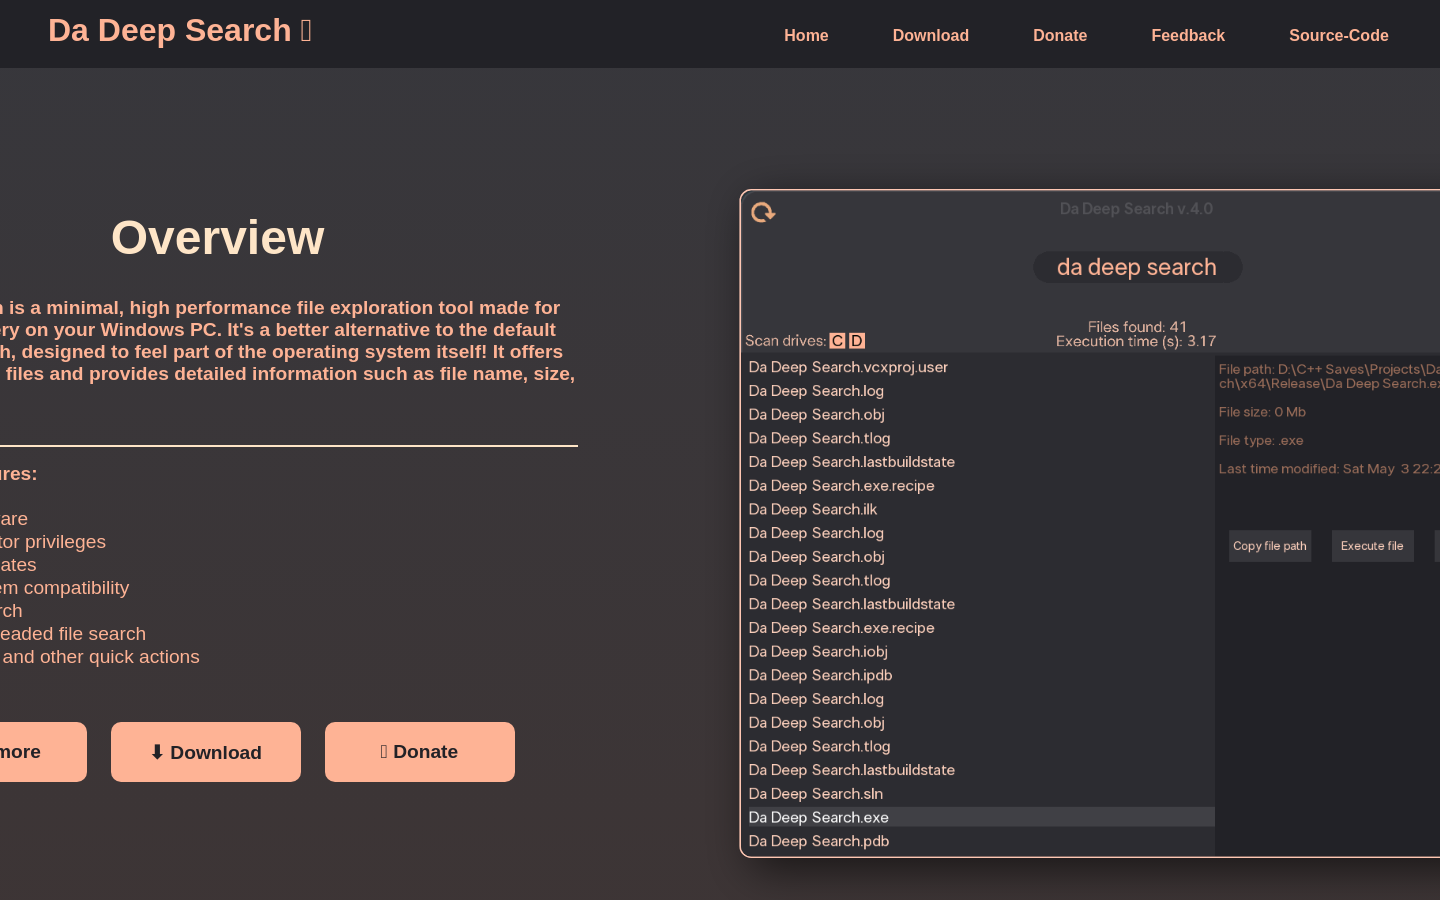Click the peach Download button with arrow

click(x=206, y=752)
